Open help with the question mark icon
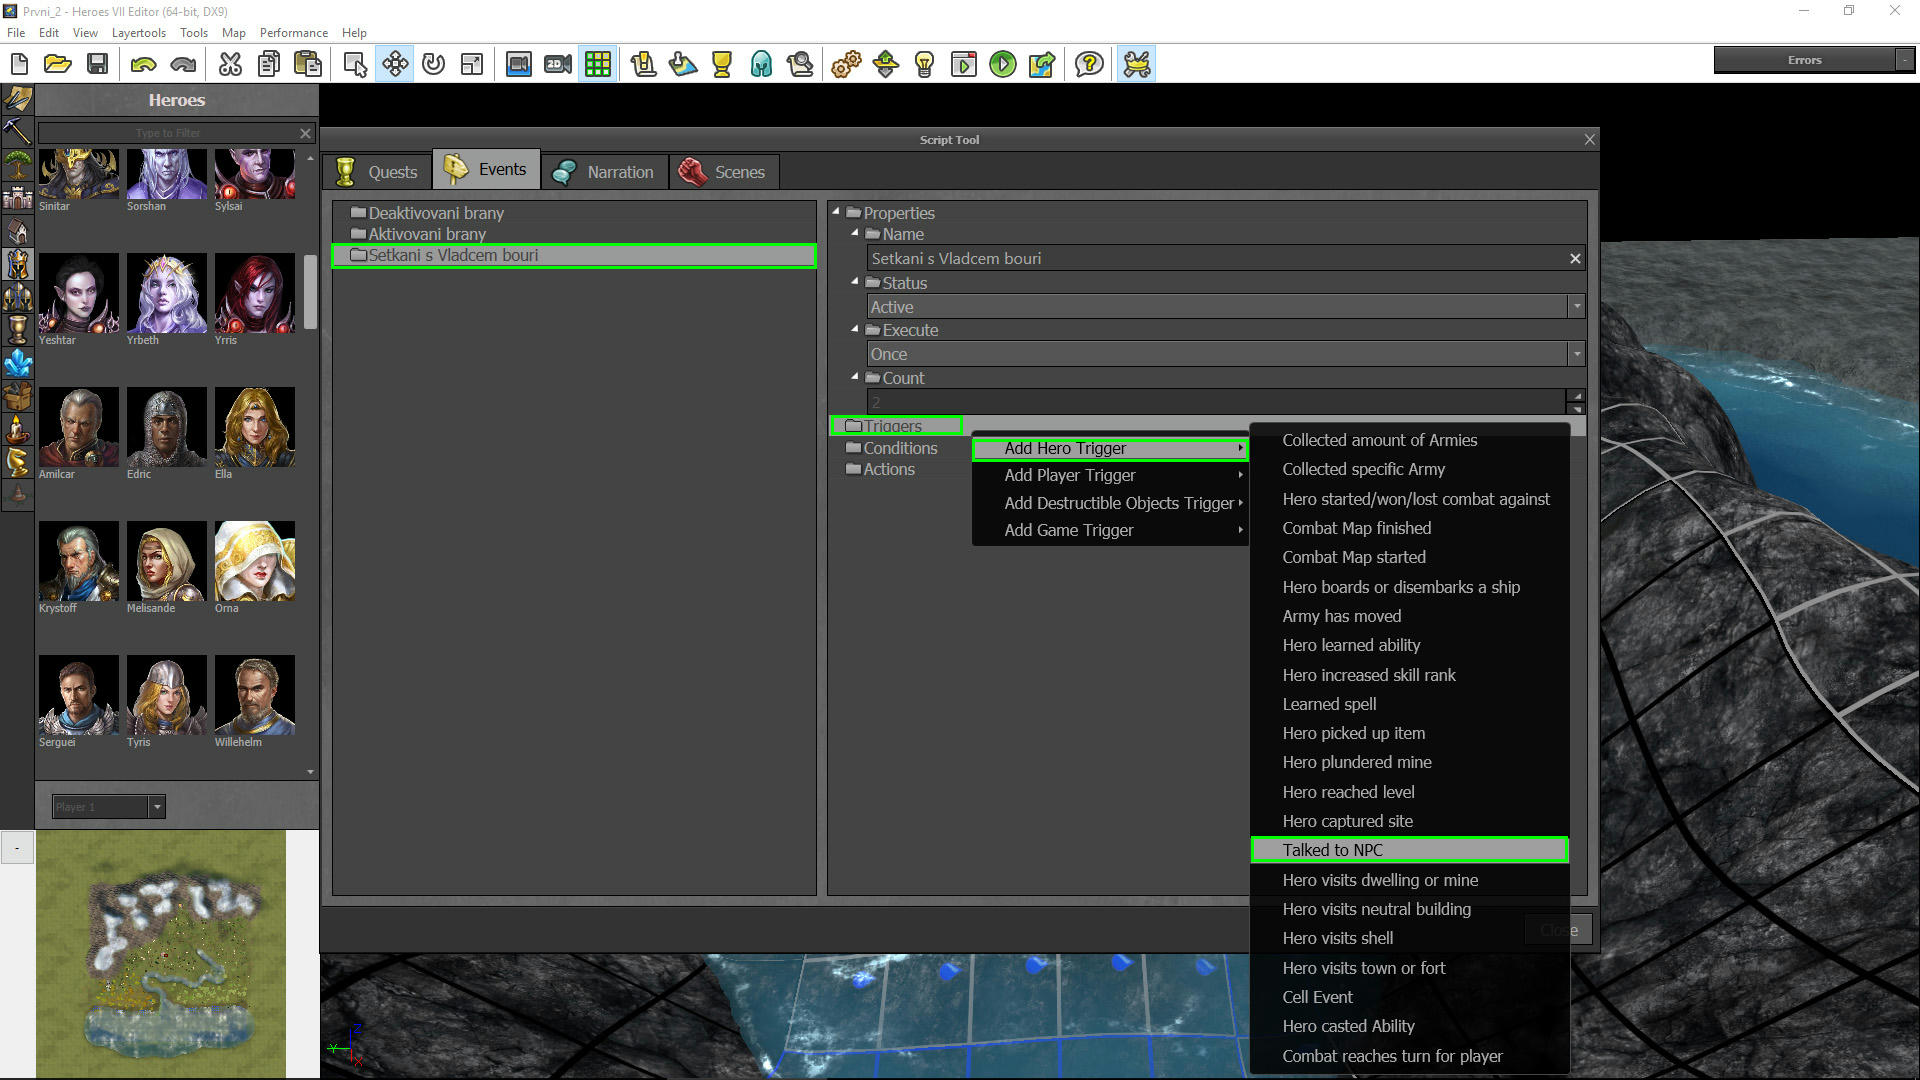 [1089, 64]
